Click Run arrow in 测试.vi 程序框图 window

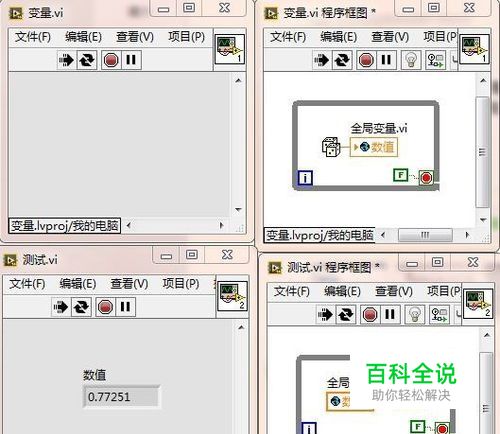(325, 314)
